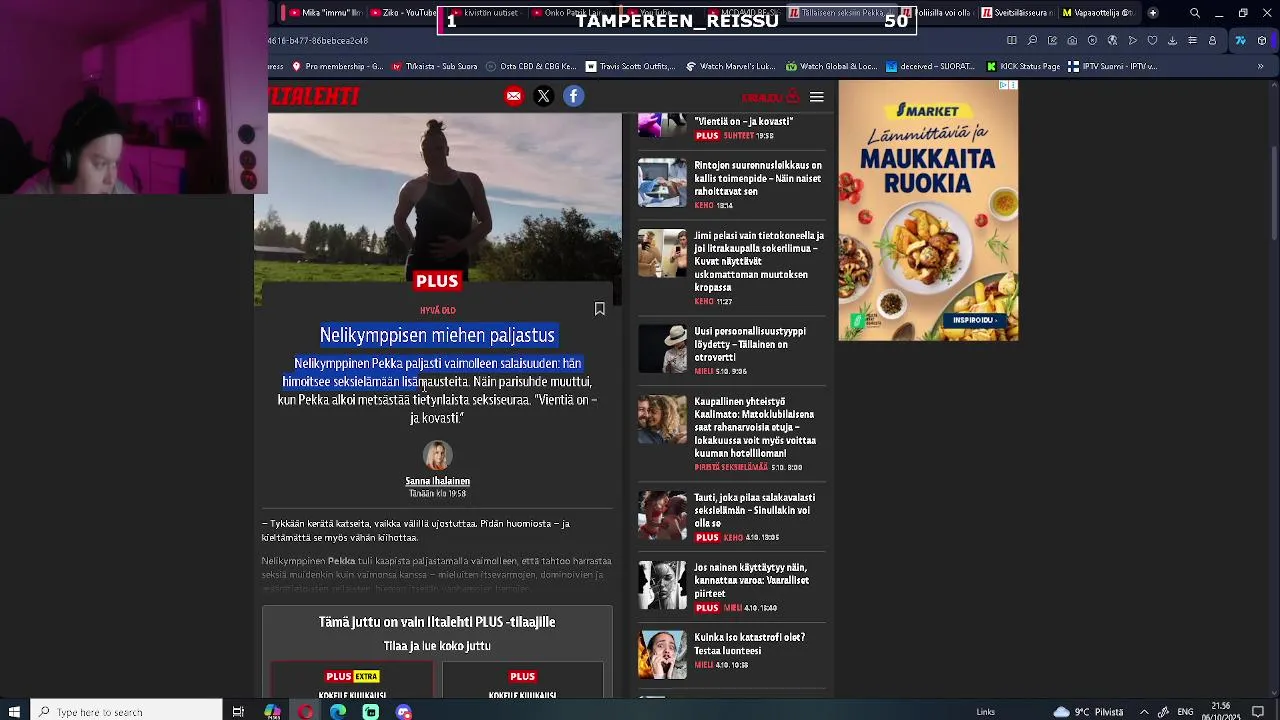Open the IPTV Suomi bookmark

1113,67
